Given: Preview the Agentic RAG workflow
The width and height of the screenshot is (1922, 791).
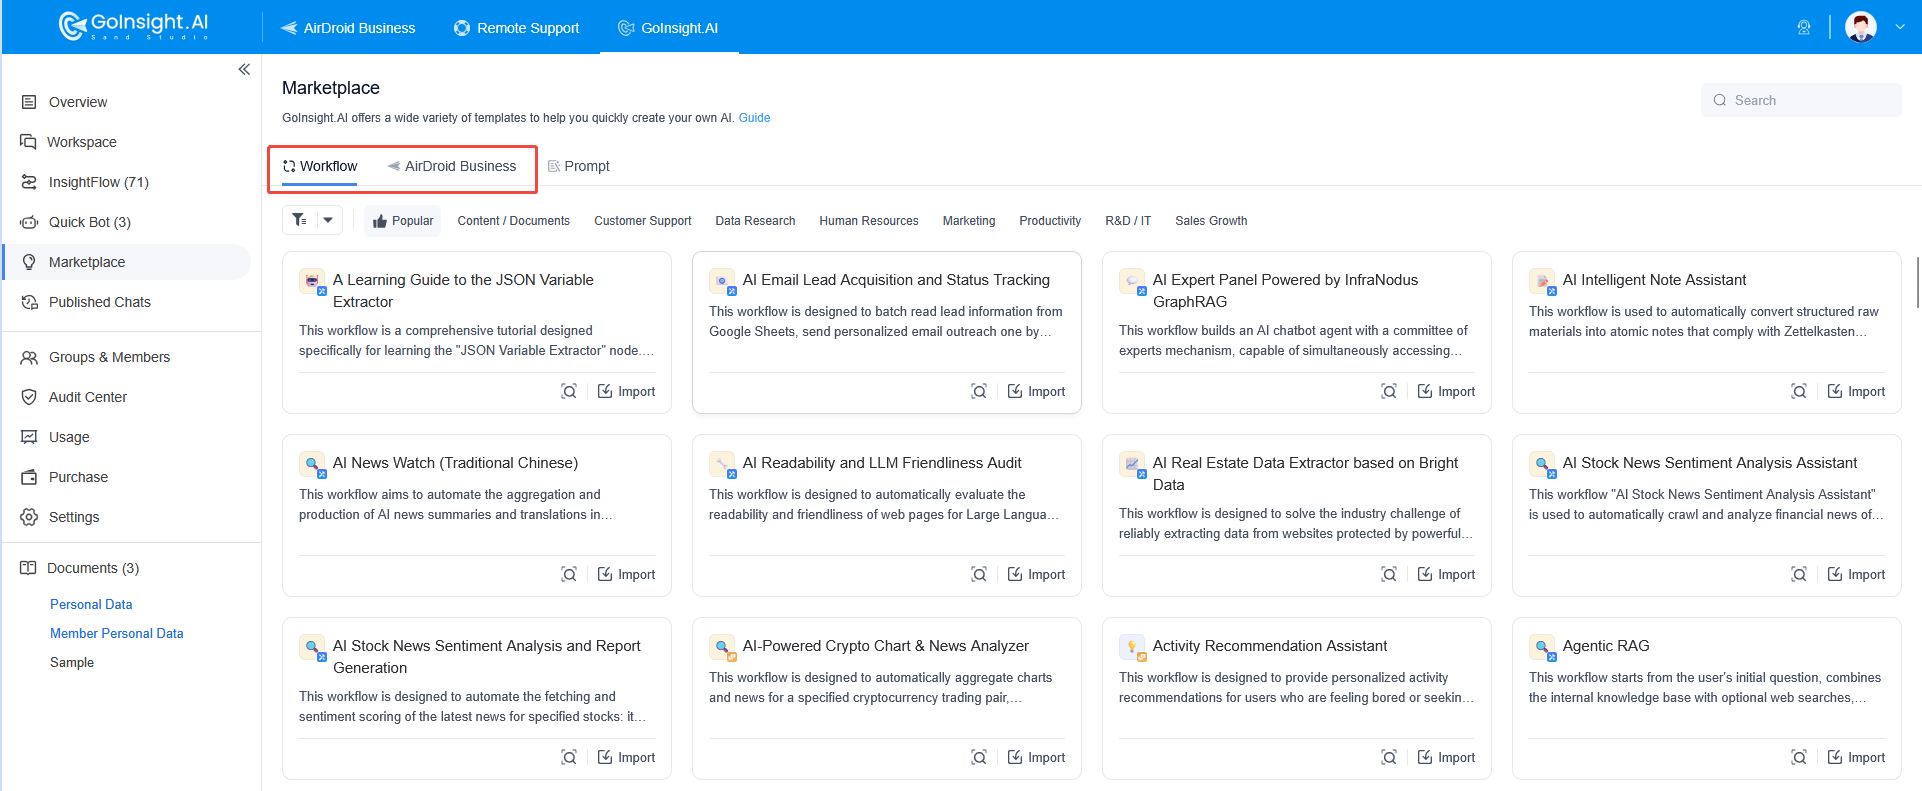Looking at the screenshot, I should coord(1799,757).
